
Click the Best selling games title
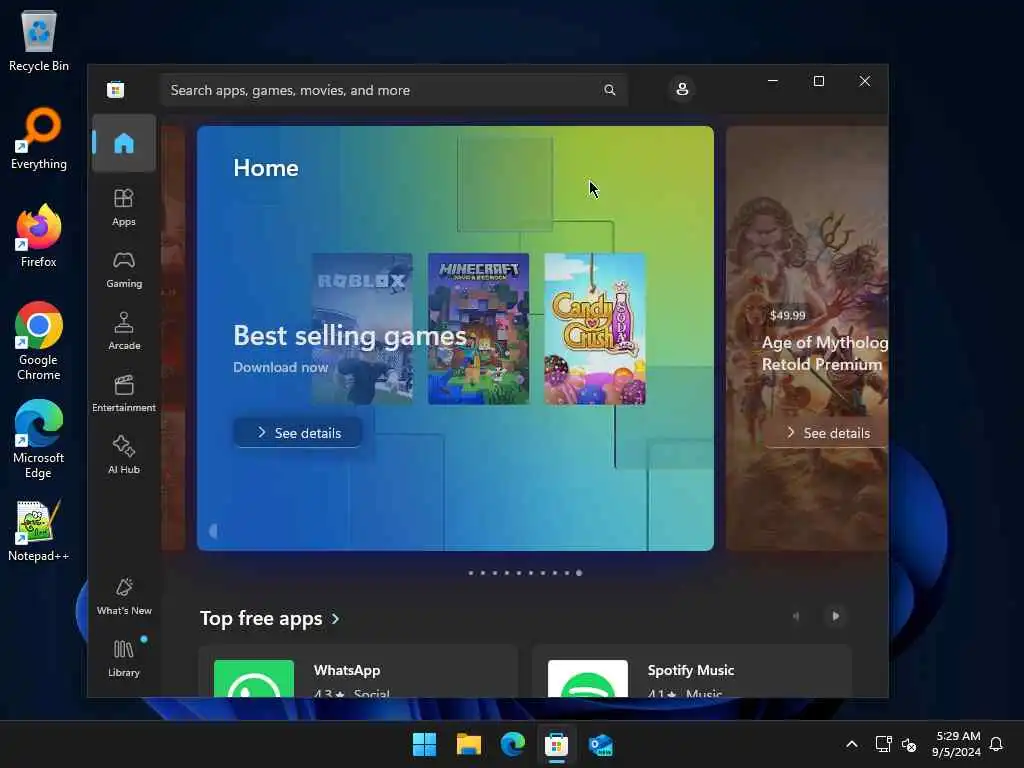[x=349, y=336]
